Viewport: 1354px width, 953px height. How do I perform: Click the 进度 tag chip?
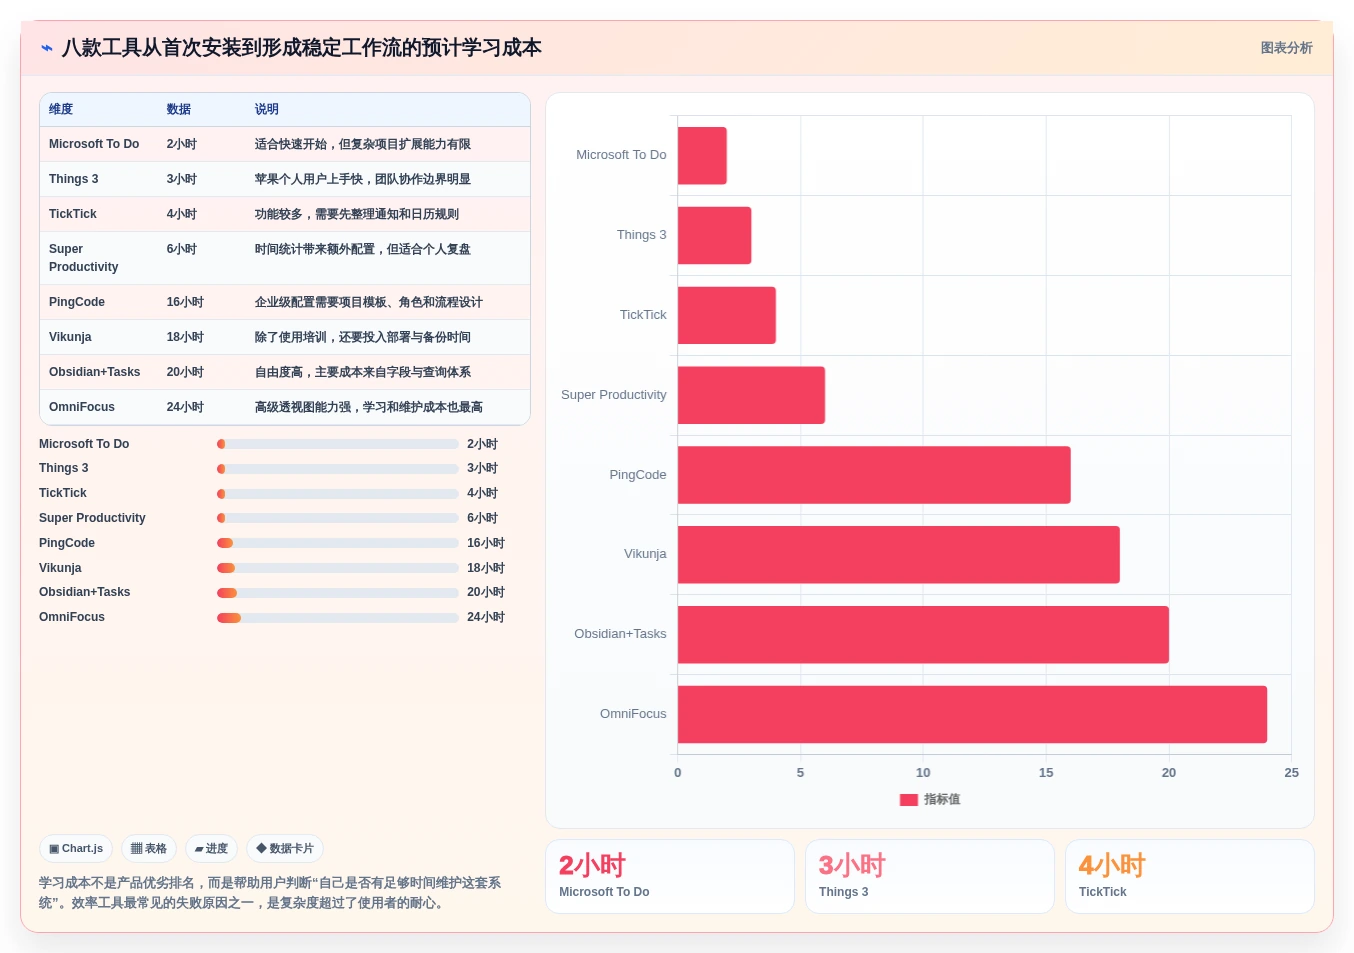click(x=211, y=848)
